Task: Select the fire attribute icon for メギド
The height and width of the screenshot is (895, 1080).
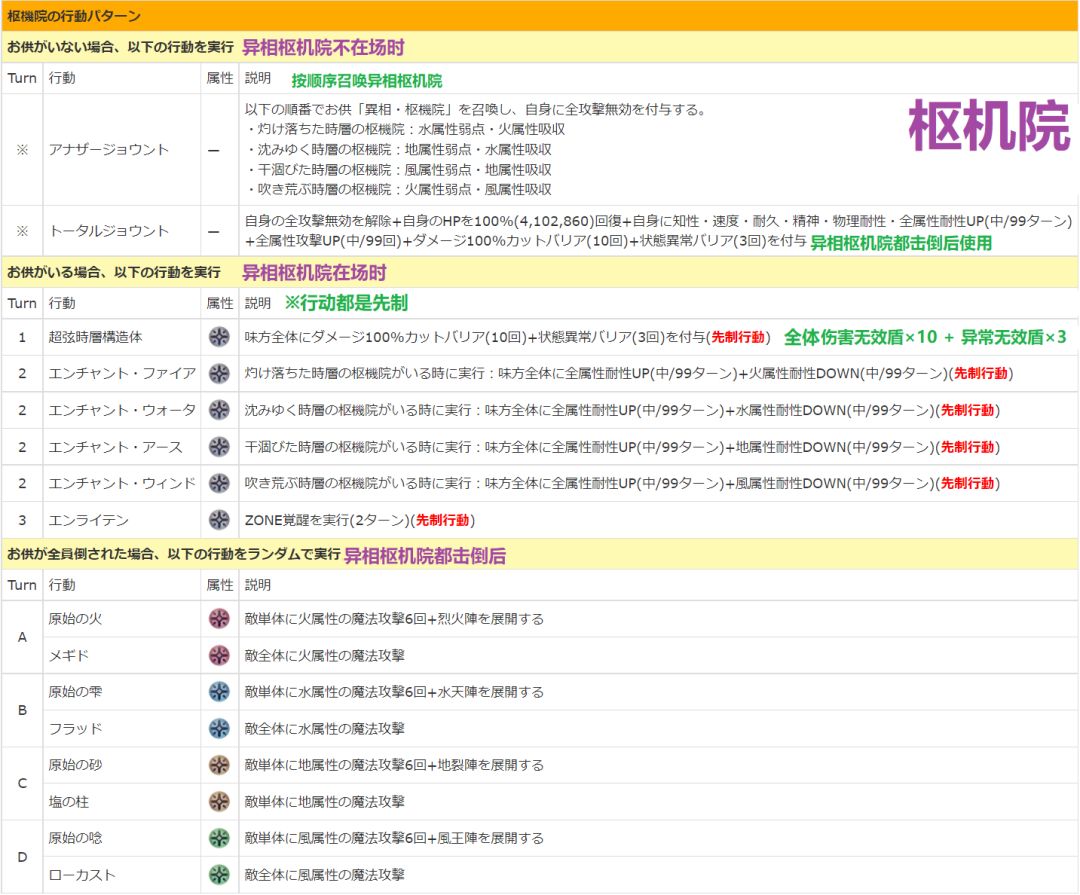Action: click(219, 655)
